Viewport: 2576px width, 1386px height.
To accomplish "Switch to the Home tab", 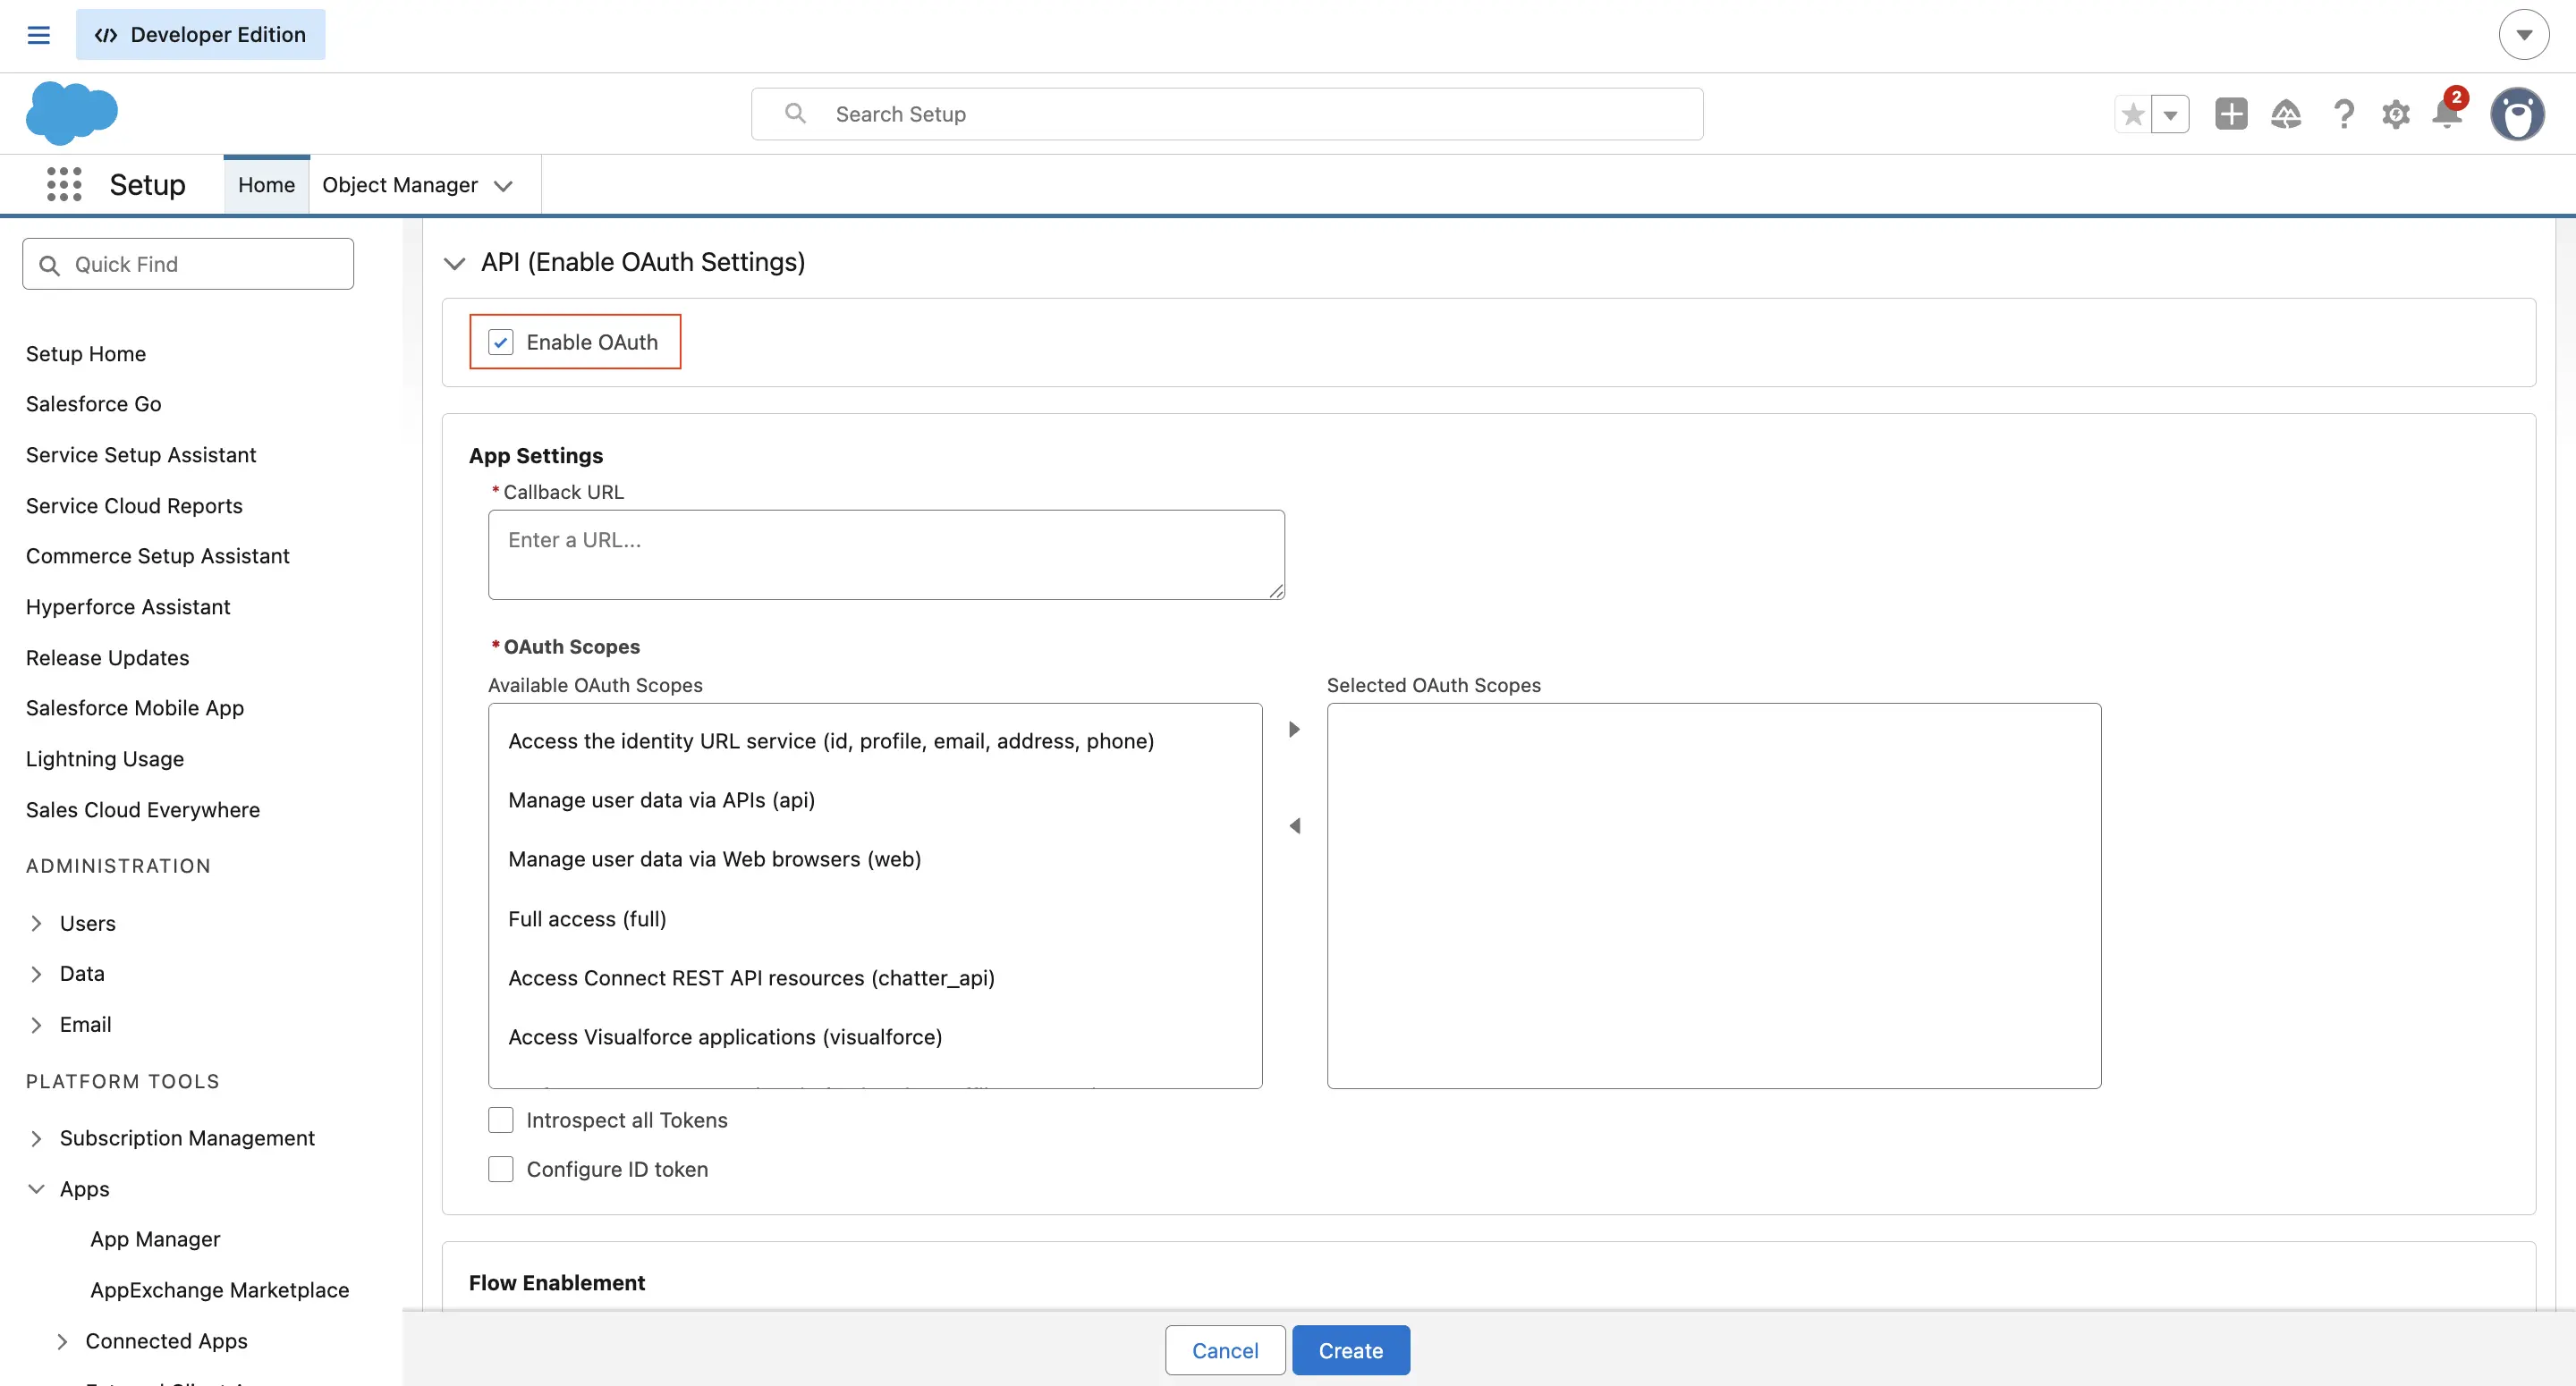I will click(266, 184).
